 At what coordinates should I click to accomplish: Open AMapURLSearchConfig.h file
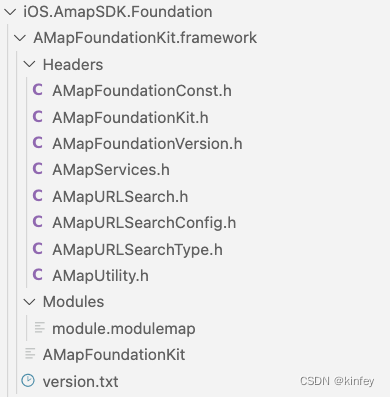point(144,223)
